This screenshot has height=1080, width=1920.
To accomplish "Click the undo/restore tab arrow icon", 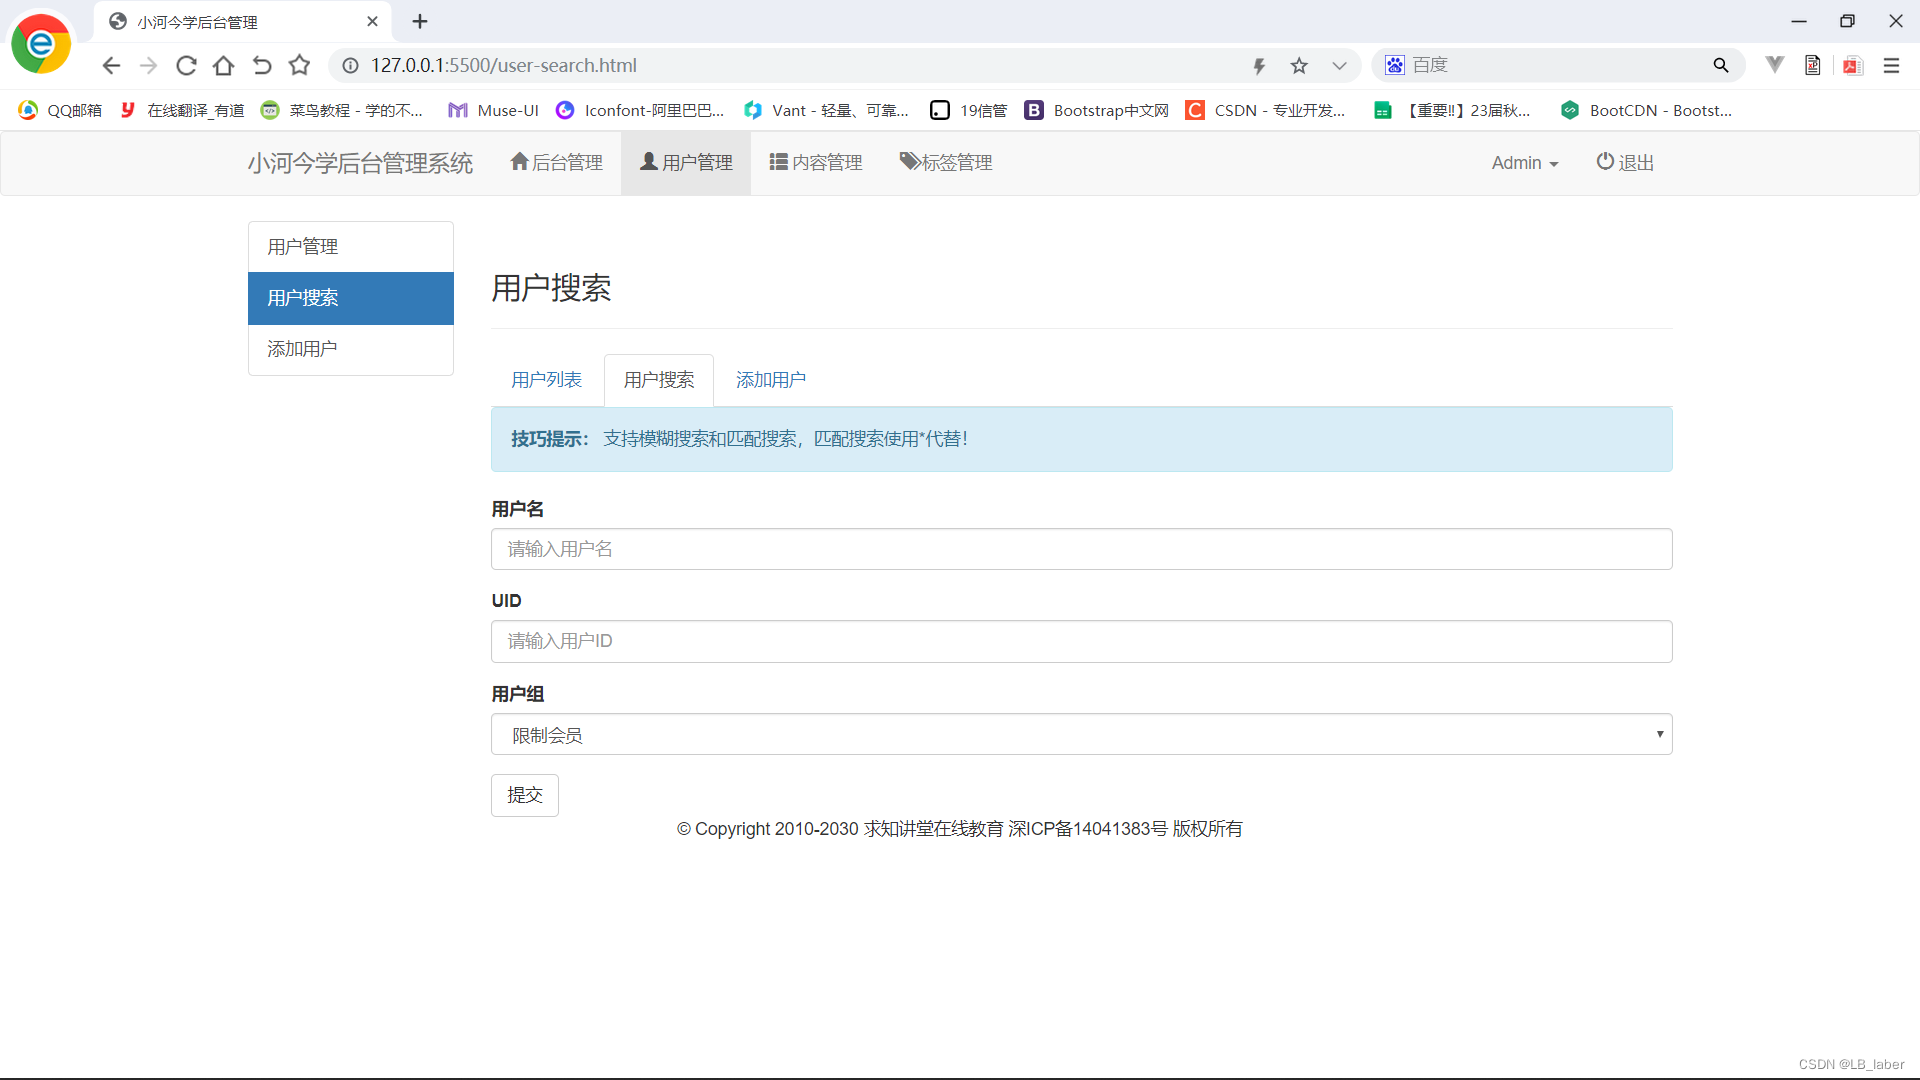I will coord(262,66).
